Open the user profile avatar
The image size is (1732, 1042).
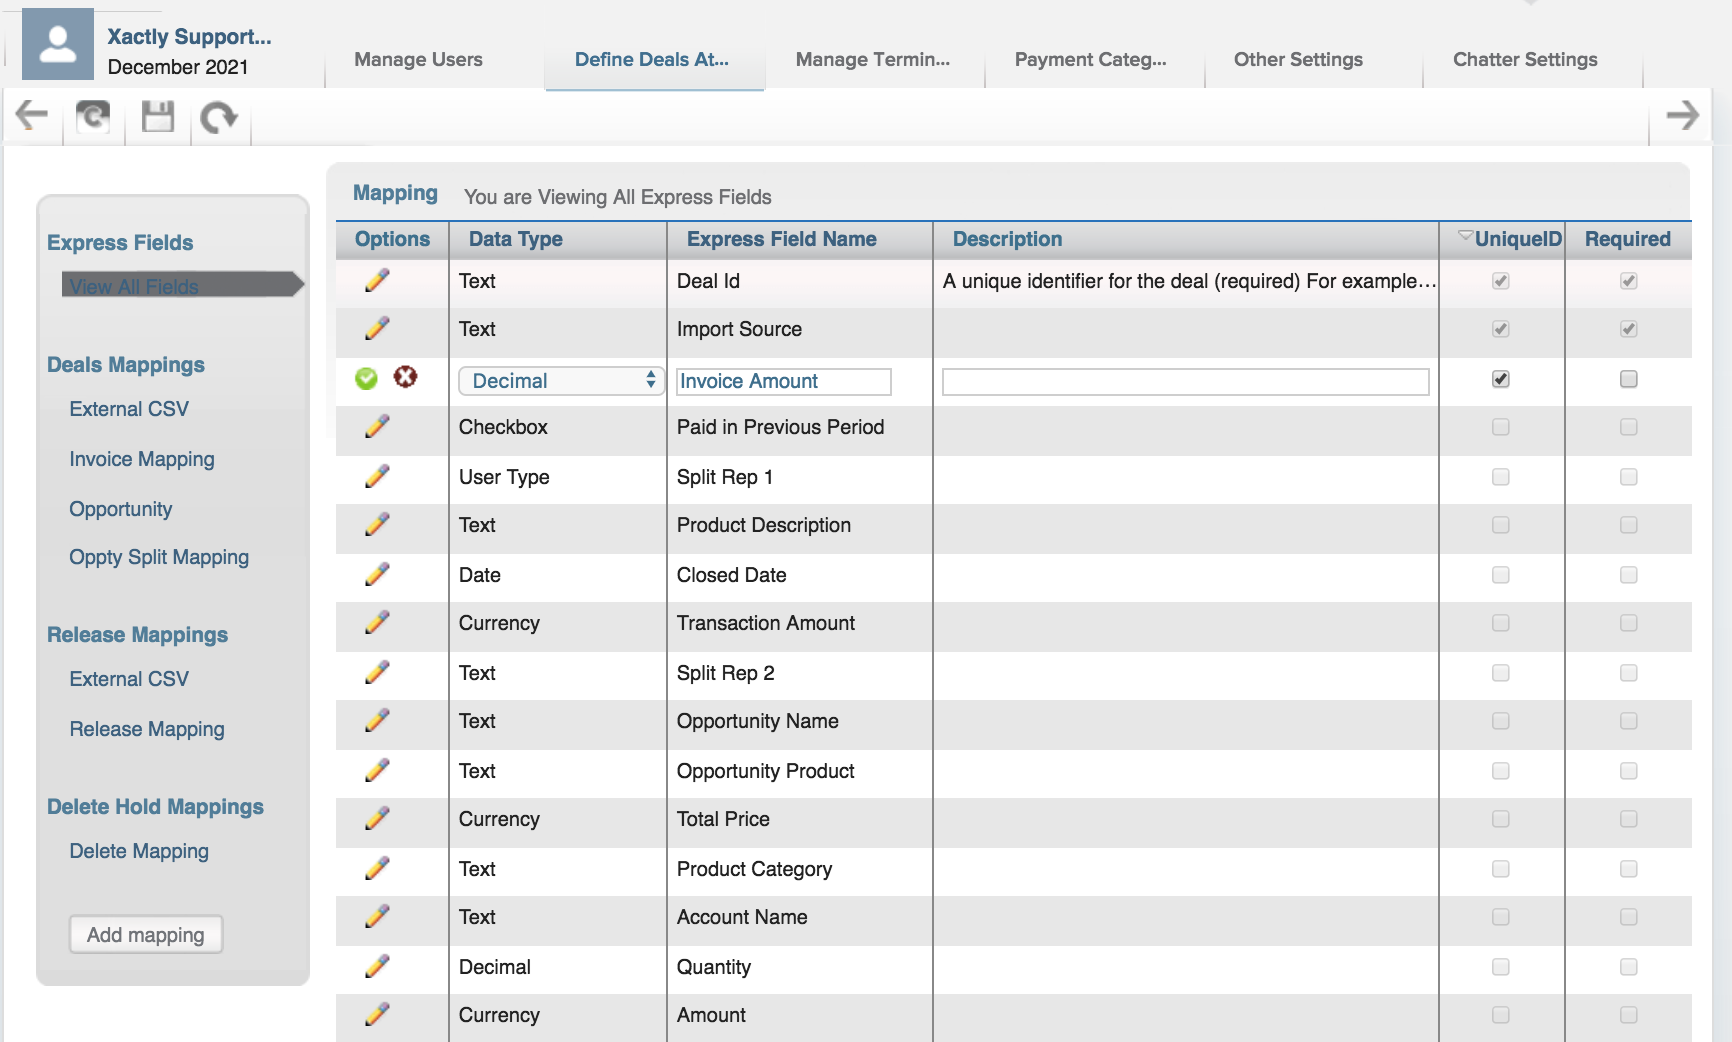pyautogui.click(x=58, y=45)
